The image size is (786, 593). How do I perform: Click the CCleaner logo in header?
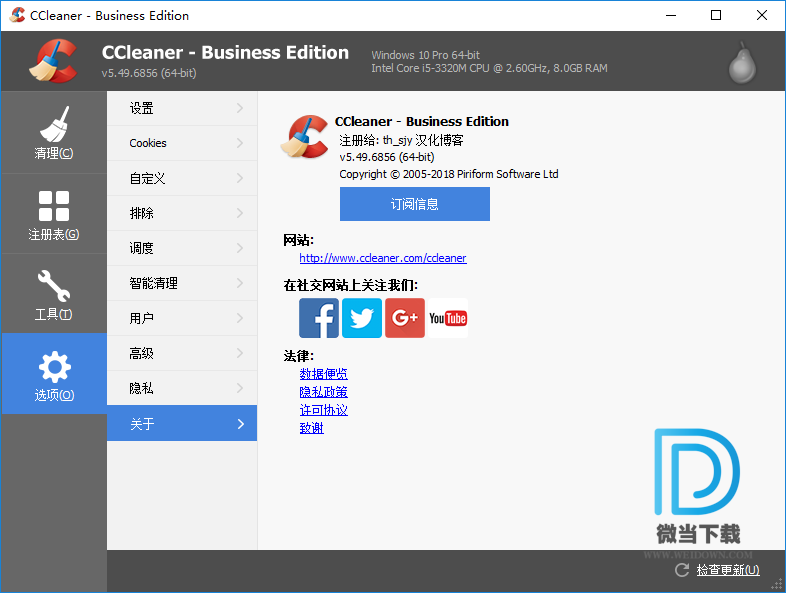pyautogui.click(x=54, y=61)
